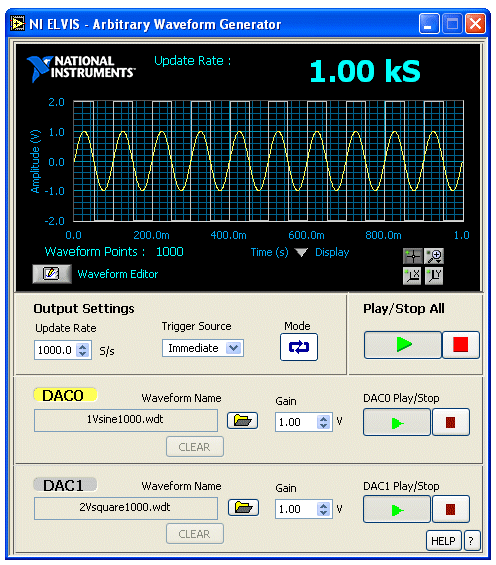Image resolution: width=496 pixels, height=565 pixels.
Task: Click DAC0 Gain stepper arrows
Action: click(x=323, y=422)
